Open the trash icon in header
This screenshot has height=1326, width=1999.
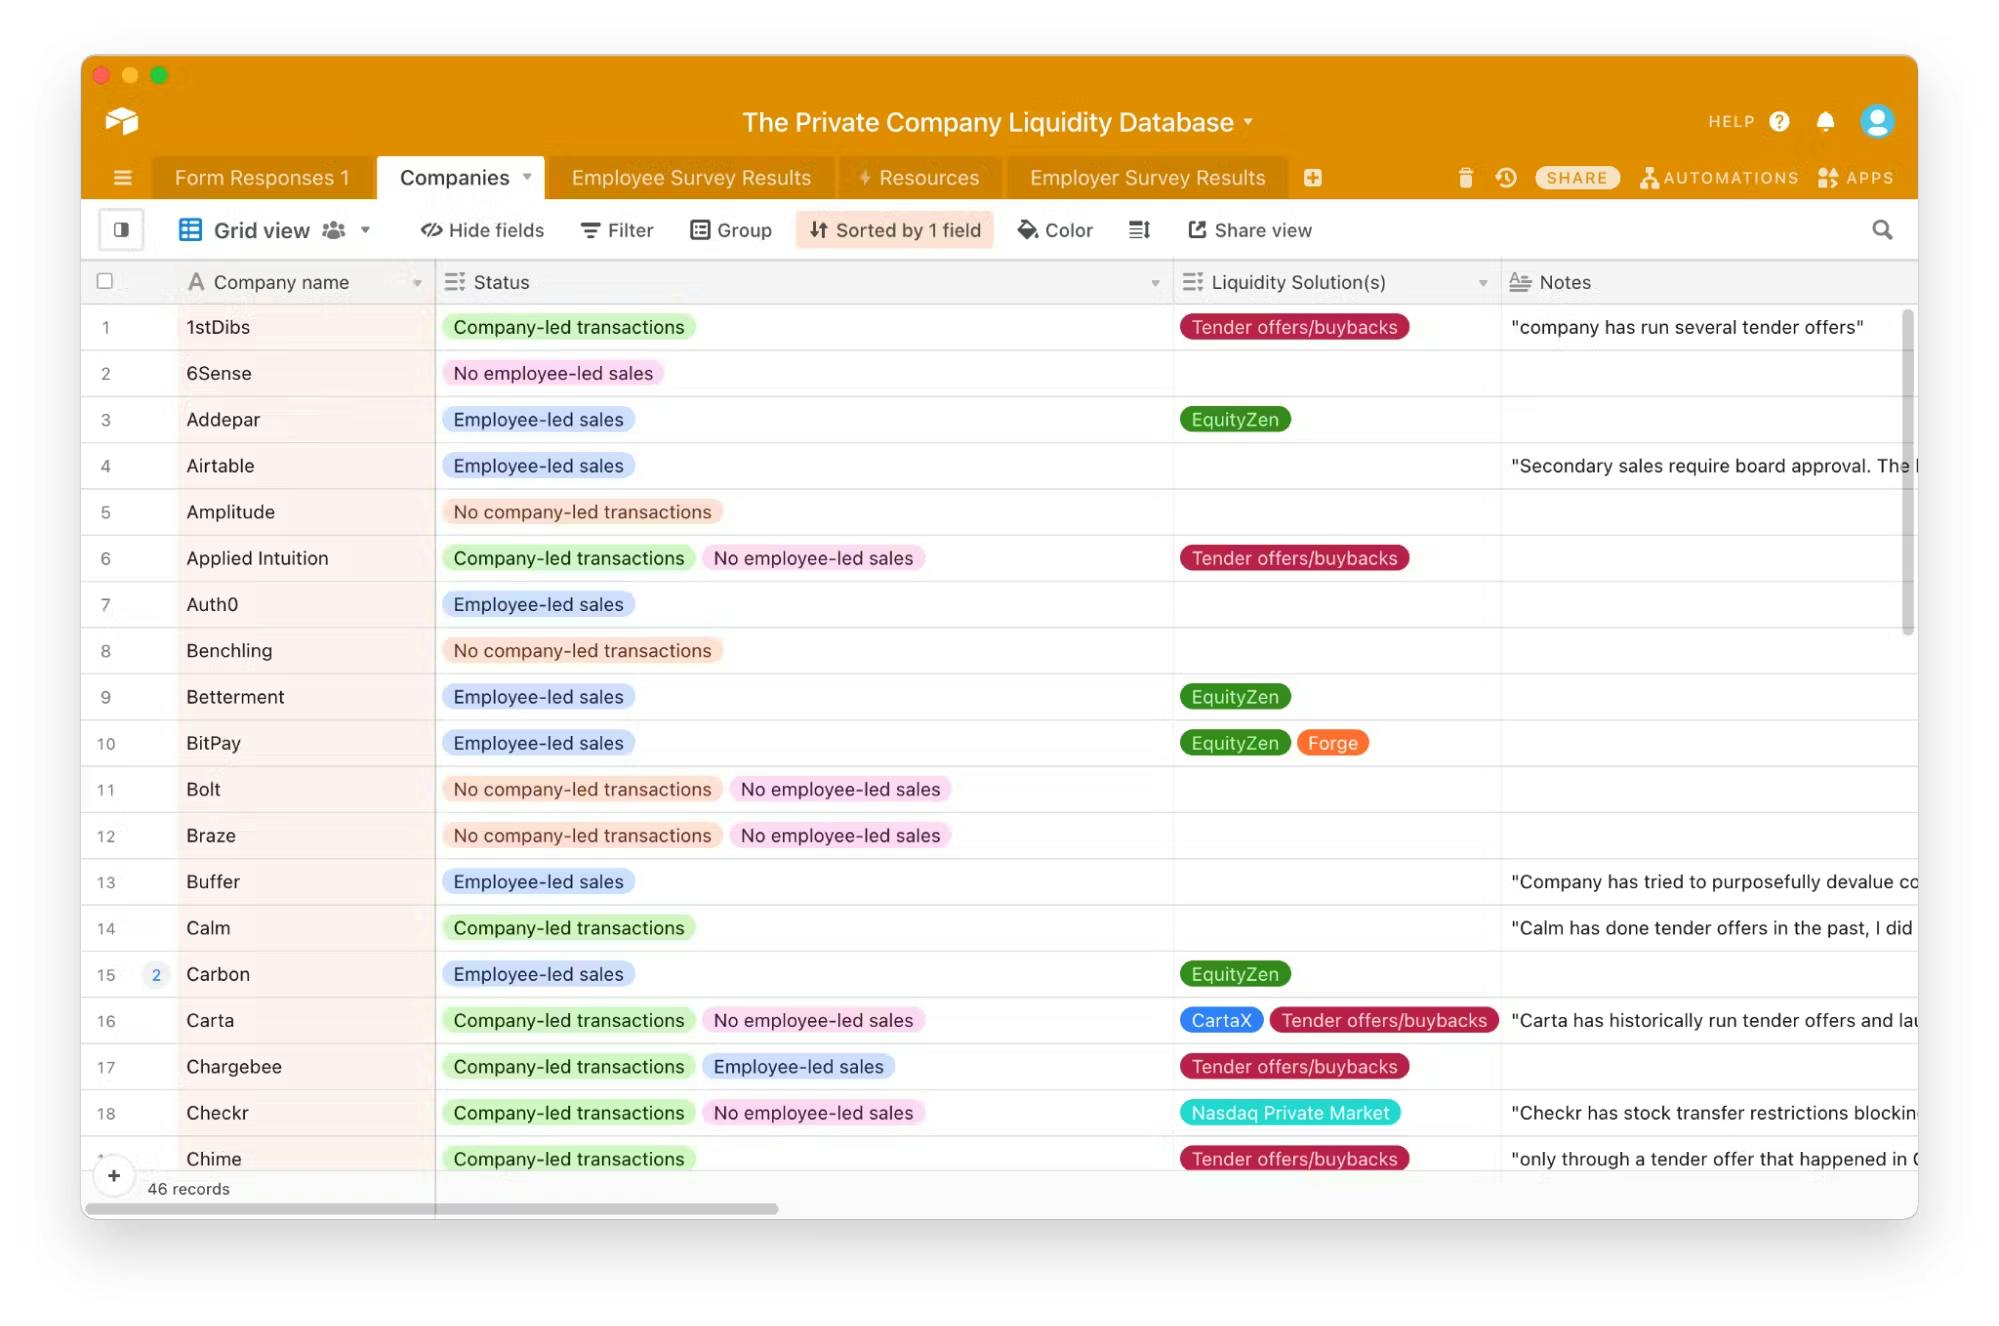(x=1466, y=178)
